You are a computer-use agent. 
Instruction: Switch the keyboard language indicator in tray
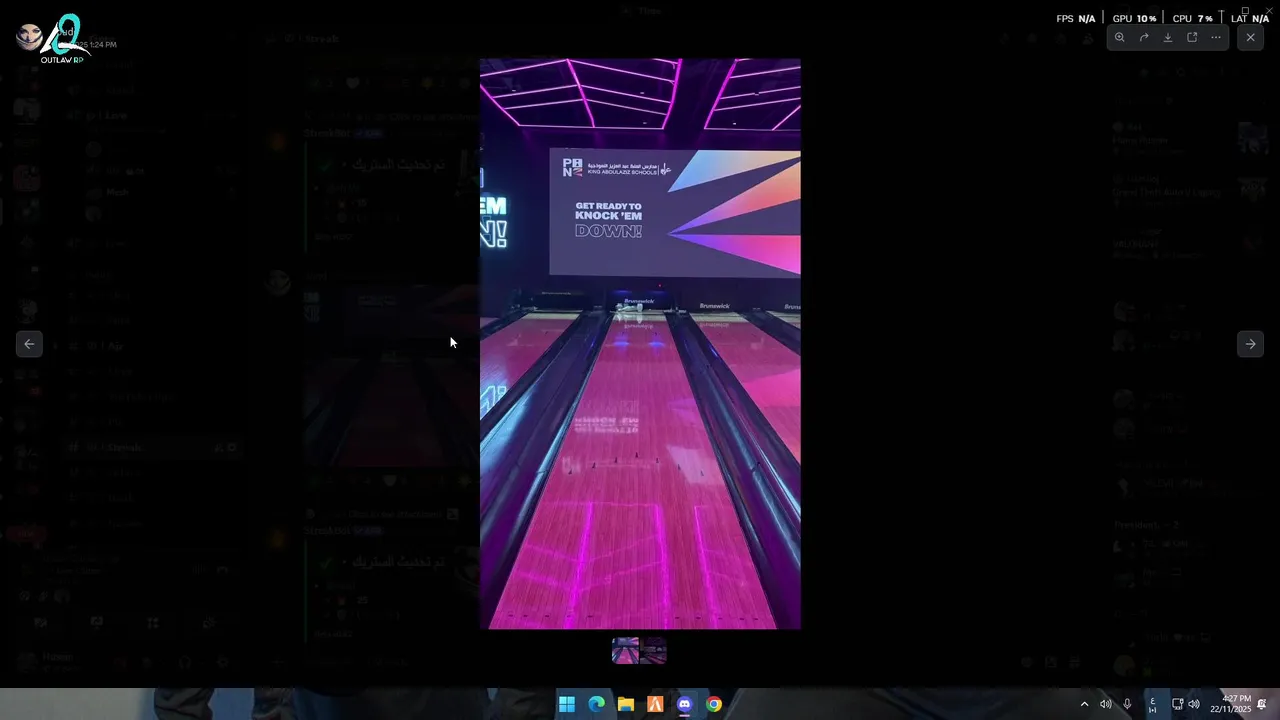point(1152,704)
